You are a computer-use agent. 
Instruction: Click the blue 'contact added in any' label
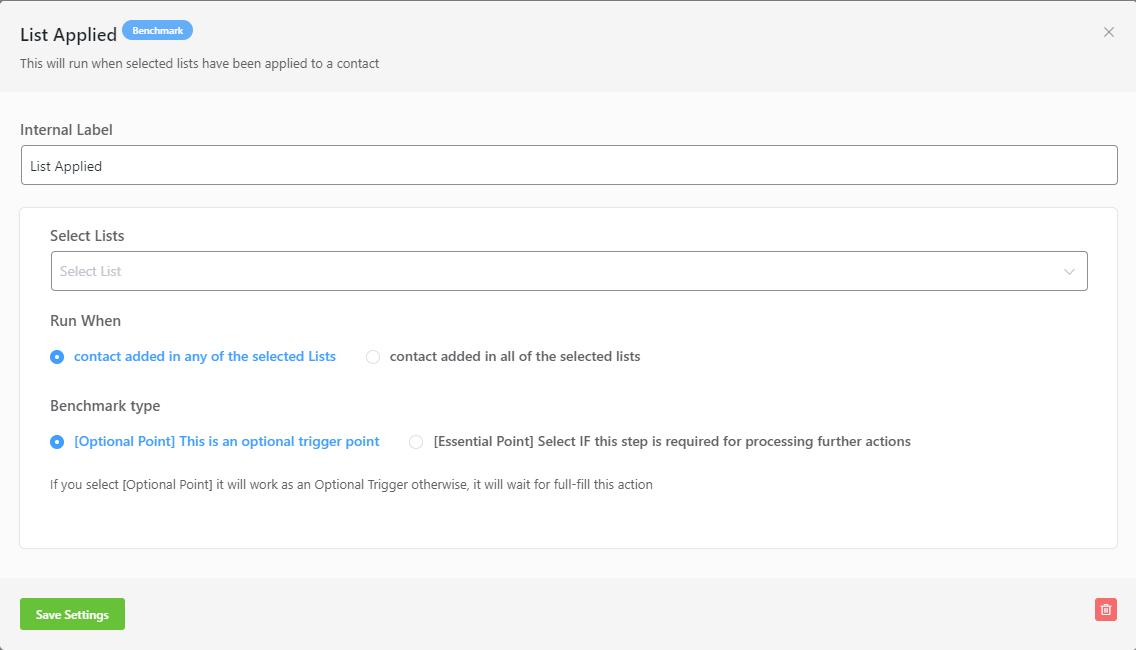tap(204, 356)
